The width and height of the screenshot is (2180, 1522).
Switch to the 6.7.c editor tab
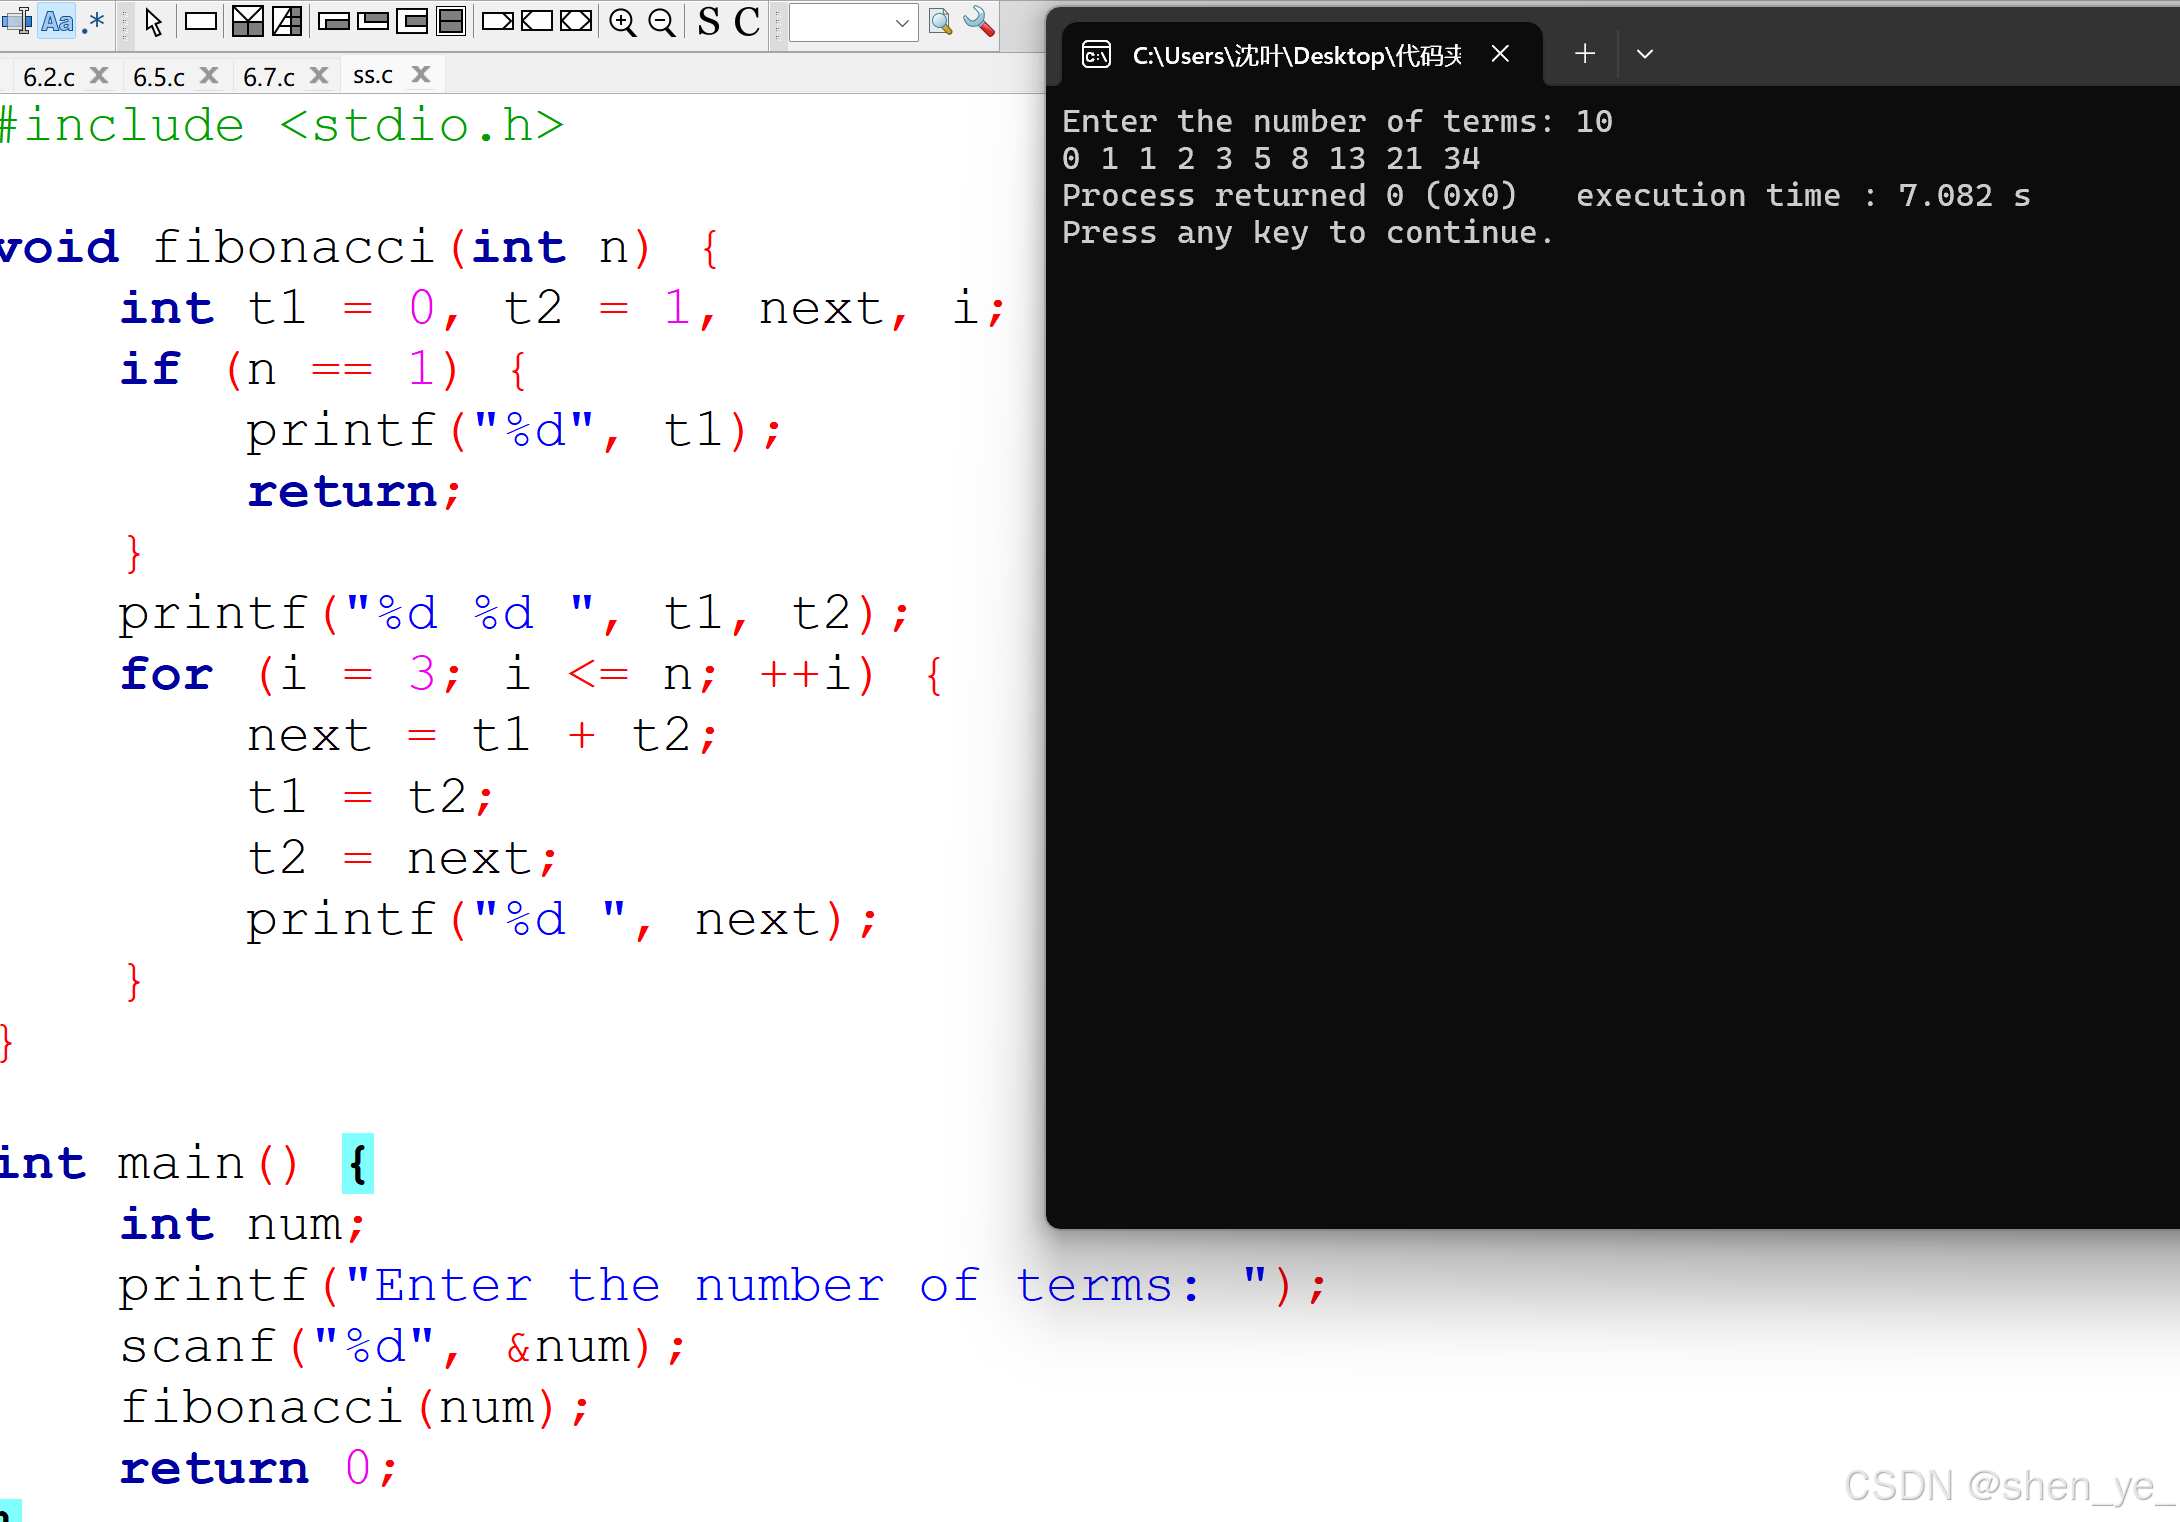click(x=269, y=76)
